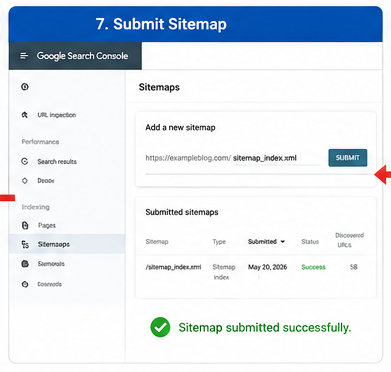391x372 pixels.
Task: Click the SUBMIT button
Action: tap(348, 158)
